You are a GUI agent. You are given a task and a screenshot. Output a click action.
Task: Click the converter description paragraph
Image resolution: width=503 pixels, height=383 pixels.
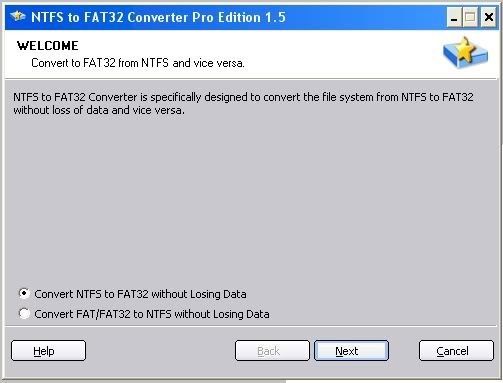(243, 103)
